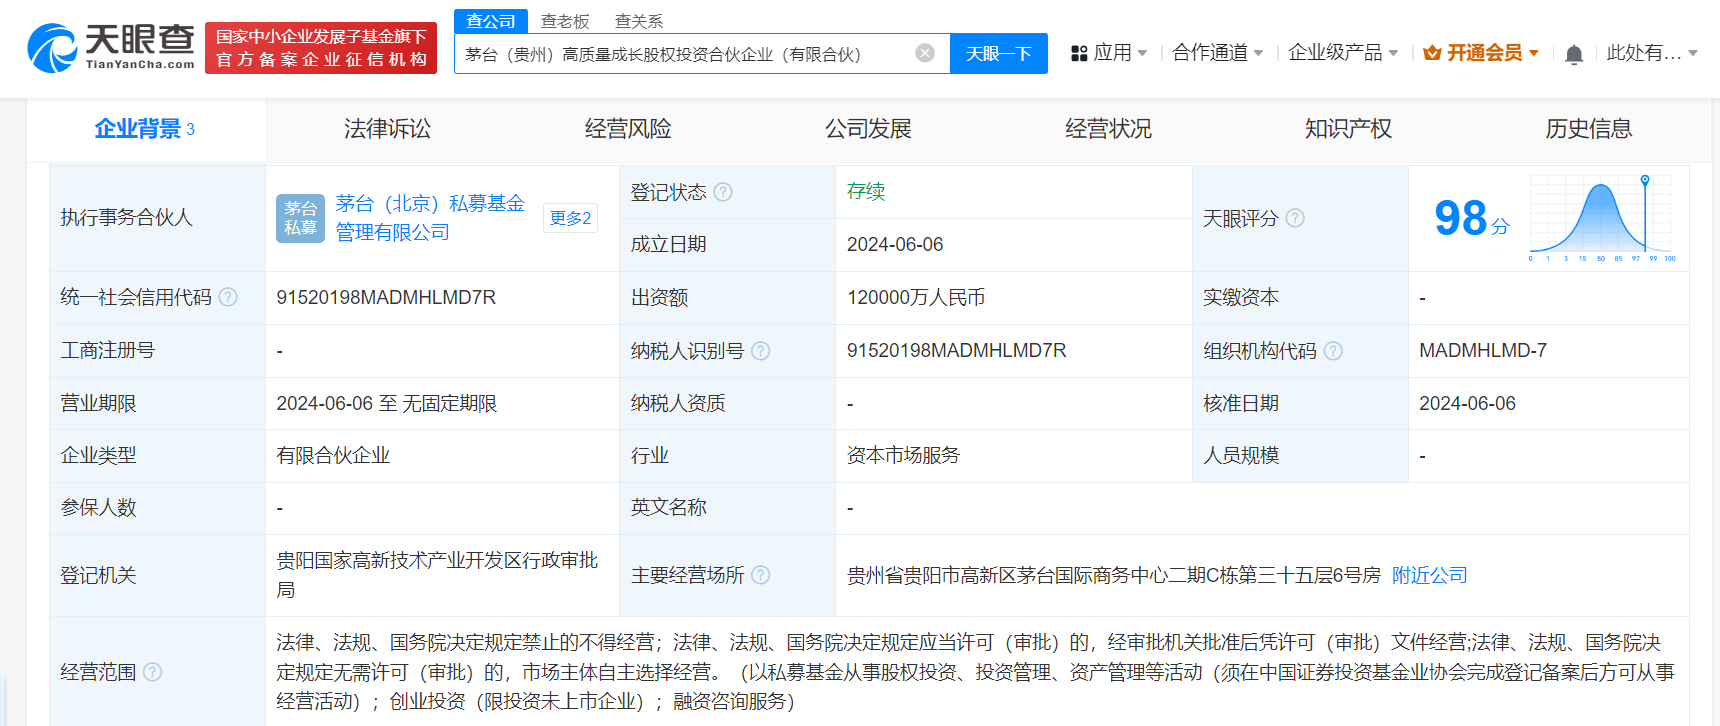This screenshot has height=726, width=1720.
Task: Show help for 经营范围 question icon
Action: (152, 672)
